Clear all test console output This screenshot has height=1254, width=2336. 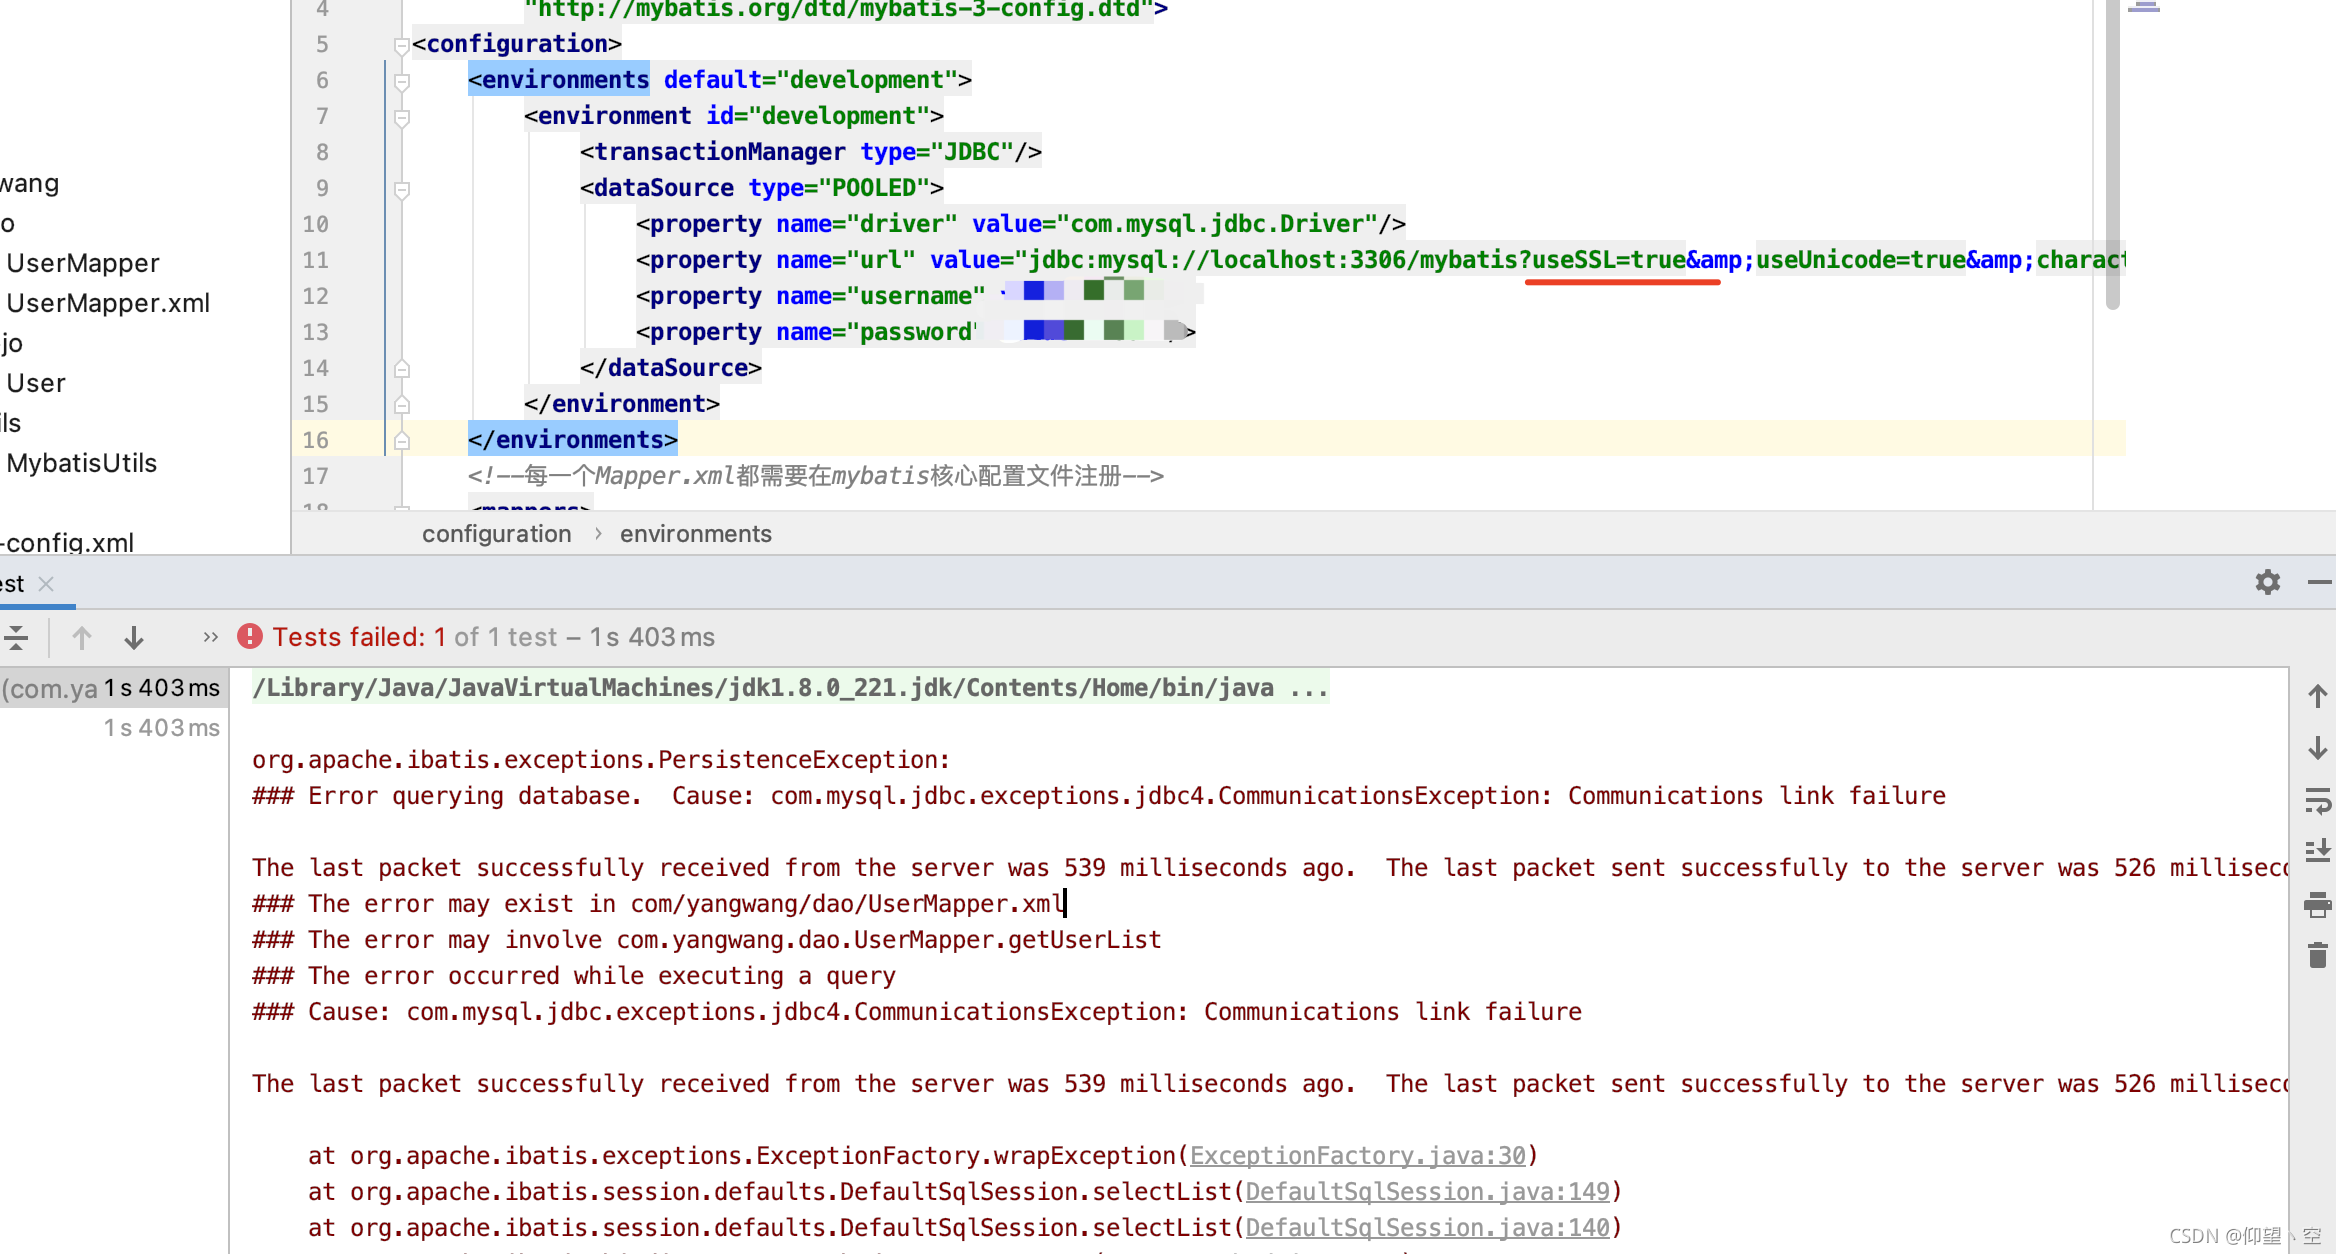click(2319, 955)
